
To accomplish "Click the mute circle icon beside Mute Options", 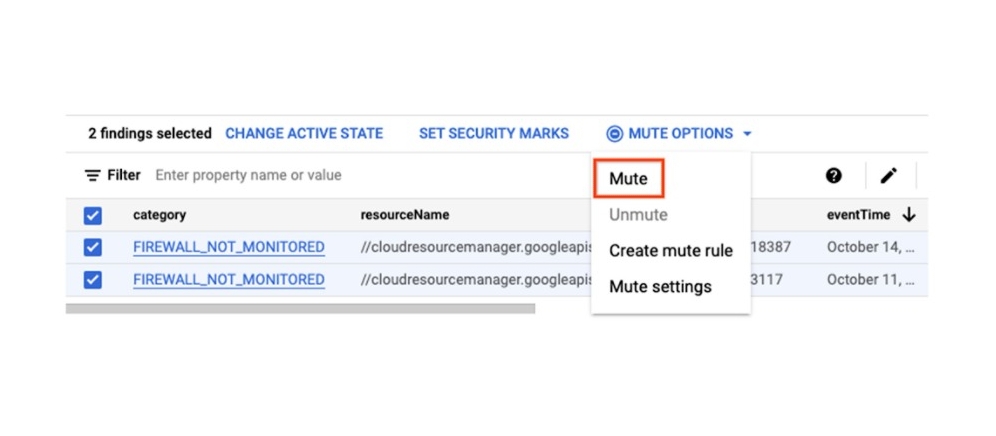I will pos(614,134).
